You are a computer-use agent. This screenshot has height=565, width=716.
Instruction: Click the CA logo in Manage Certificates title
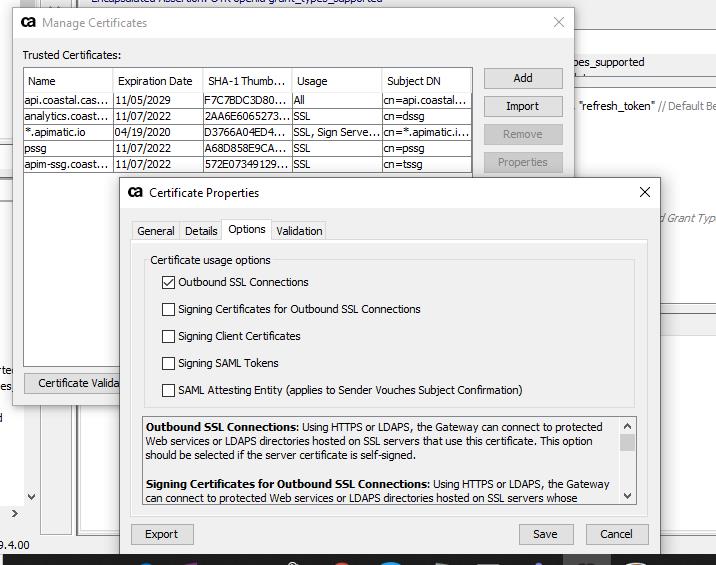click(x=28, y=22)
